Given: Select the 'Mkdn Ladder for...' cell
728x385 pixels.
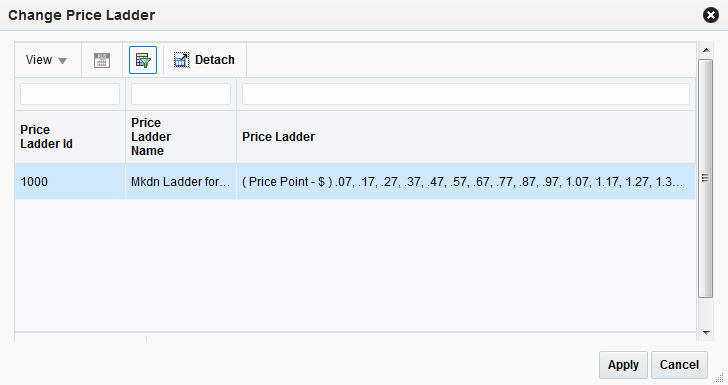Looking at the screenshot, I should point(181,182).
